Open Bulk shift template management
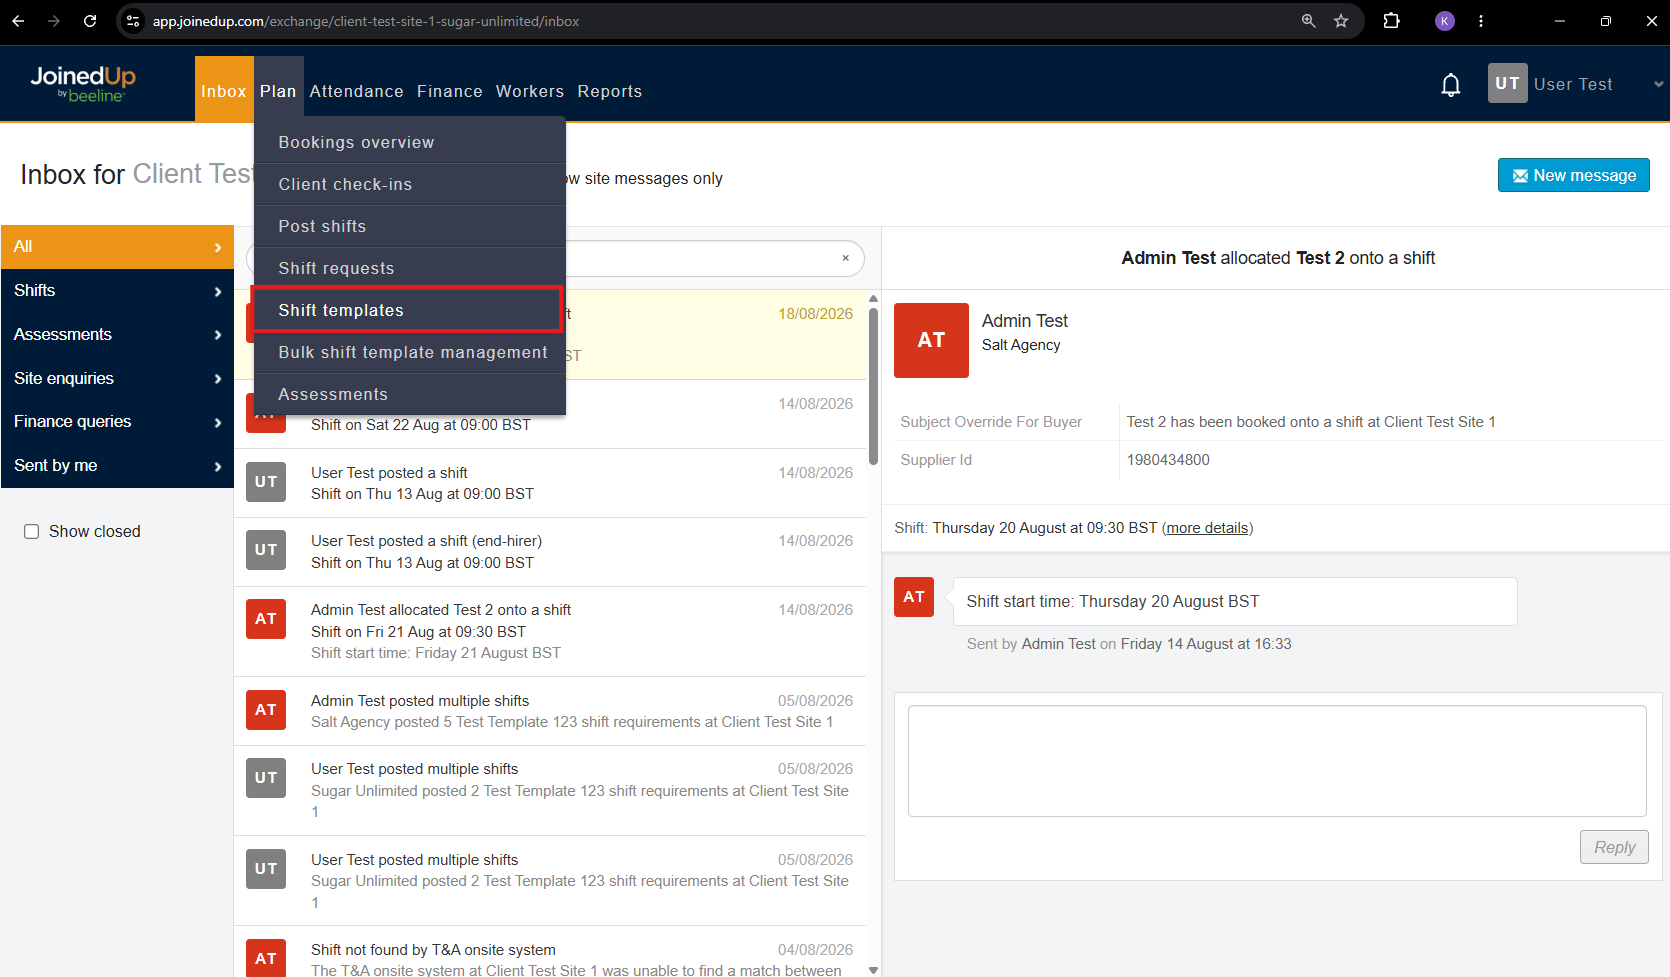 pos(410,352)
